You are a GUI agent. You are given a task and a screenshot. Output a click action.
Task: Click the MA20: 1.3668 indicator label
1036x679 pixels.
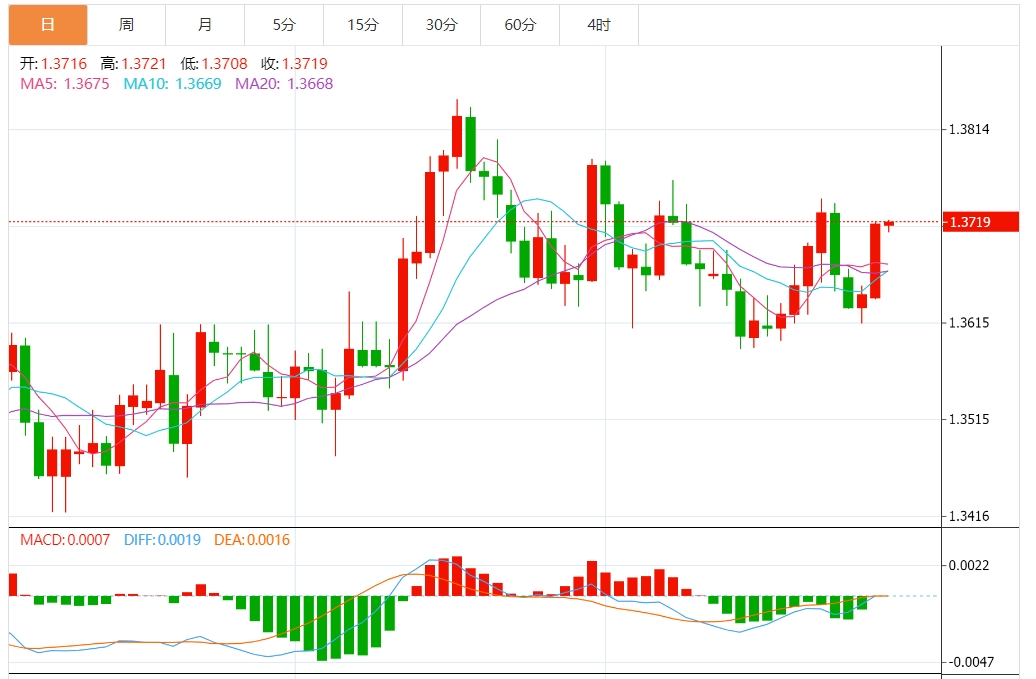pyautogui.click(x=284, y=84)
